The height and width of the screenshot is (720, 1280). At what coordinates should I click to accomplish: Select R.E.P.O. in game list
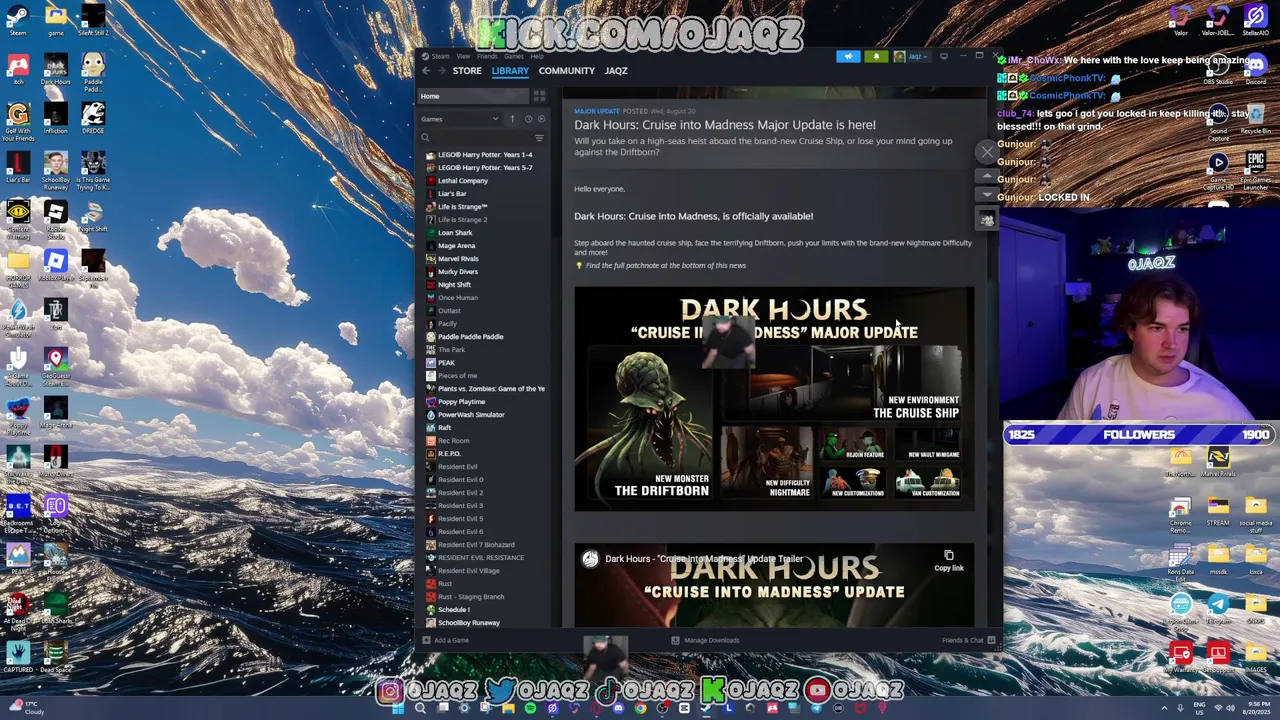point(449,454)
